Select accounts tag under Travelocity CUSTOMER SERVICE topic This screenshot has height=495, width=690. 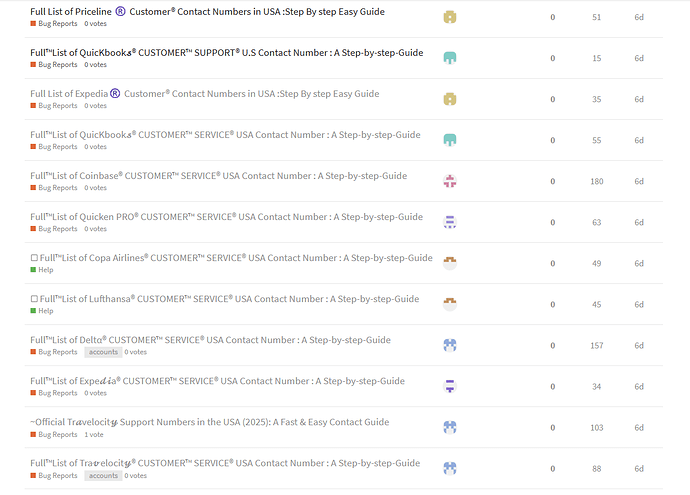103,475
